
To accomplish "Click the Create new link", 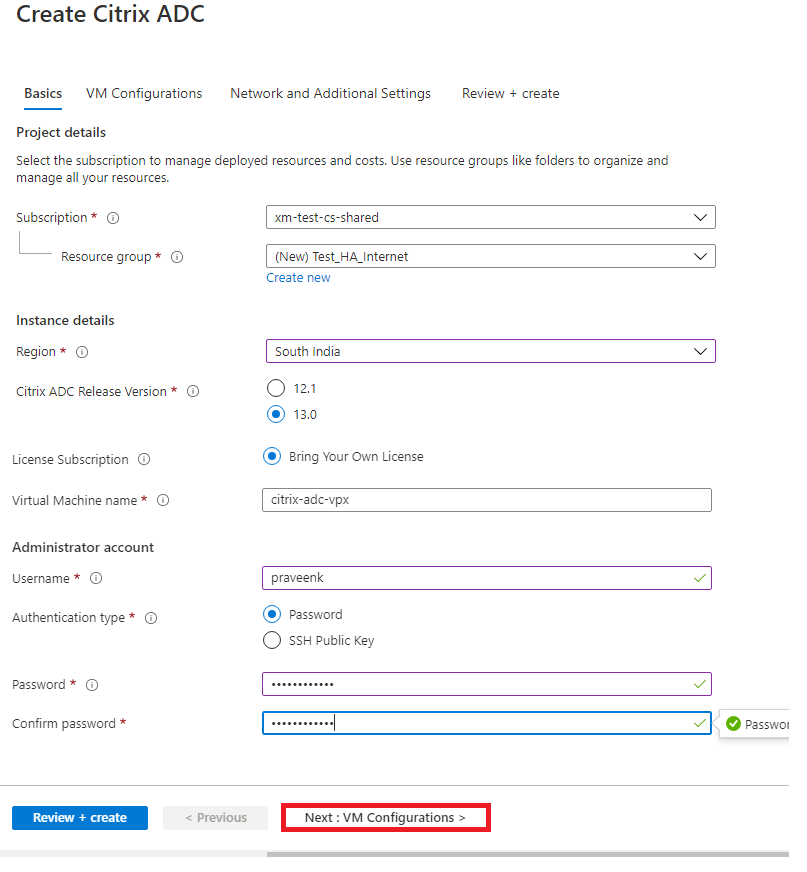I will [298, 278].
